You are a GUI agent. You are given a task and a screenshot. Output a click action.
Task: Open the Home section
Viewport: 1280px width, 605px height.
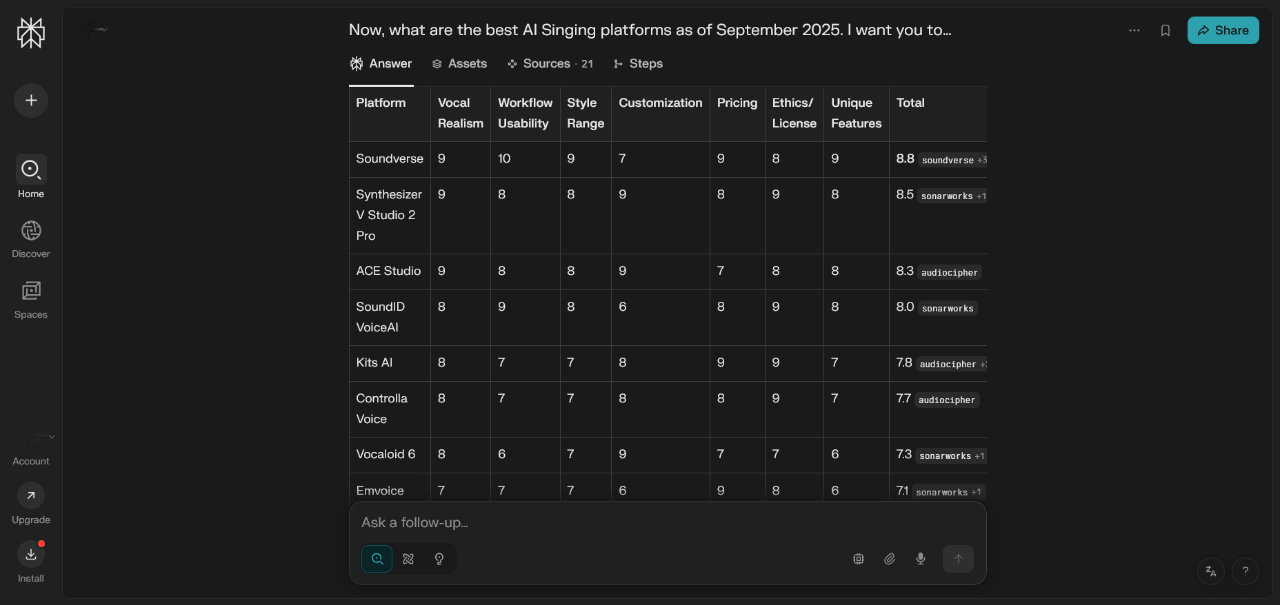31,177
